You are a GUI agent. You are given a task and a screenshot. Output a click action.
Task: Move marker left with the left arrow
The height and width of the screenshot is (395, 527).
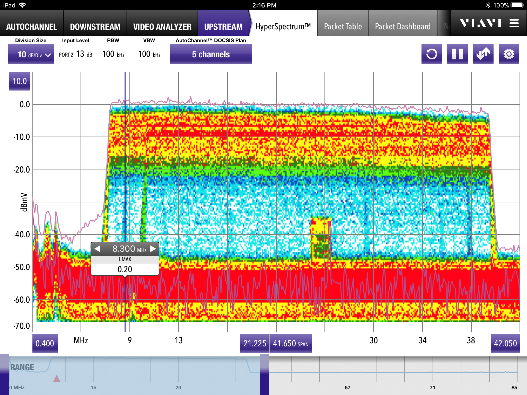click(x=97, y=249)
